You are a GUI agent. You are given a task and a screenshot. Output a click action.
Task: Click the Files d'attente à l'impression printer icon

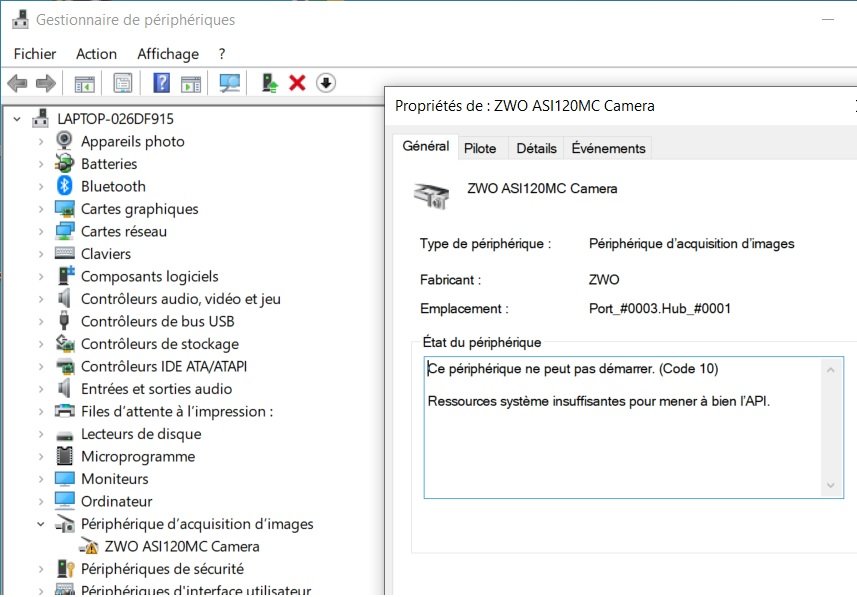[64, 411]
